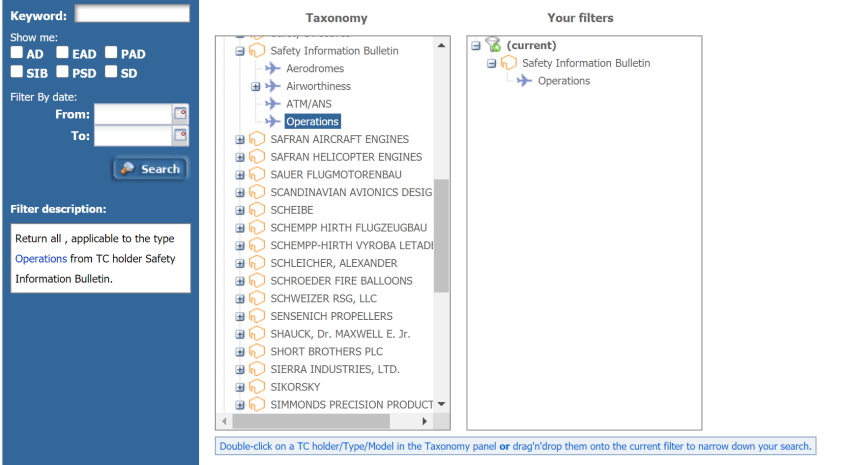Image resolution: width=844 pixels, height=465 pixels.
Task: Click Safety Information Bulletin icon in Your filters
Action: point(509,63)
